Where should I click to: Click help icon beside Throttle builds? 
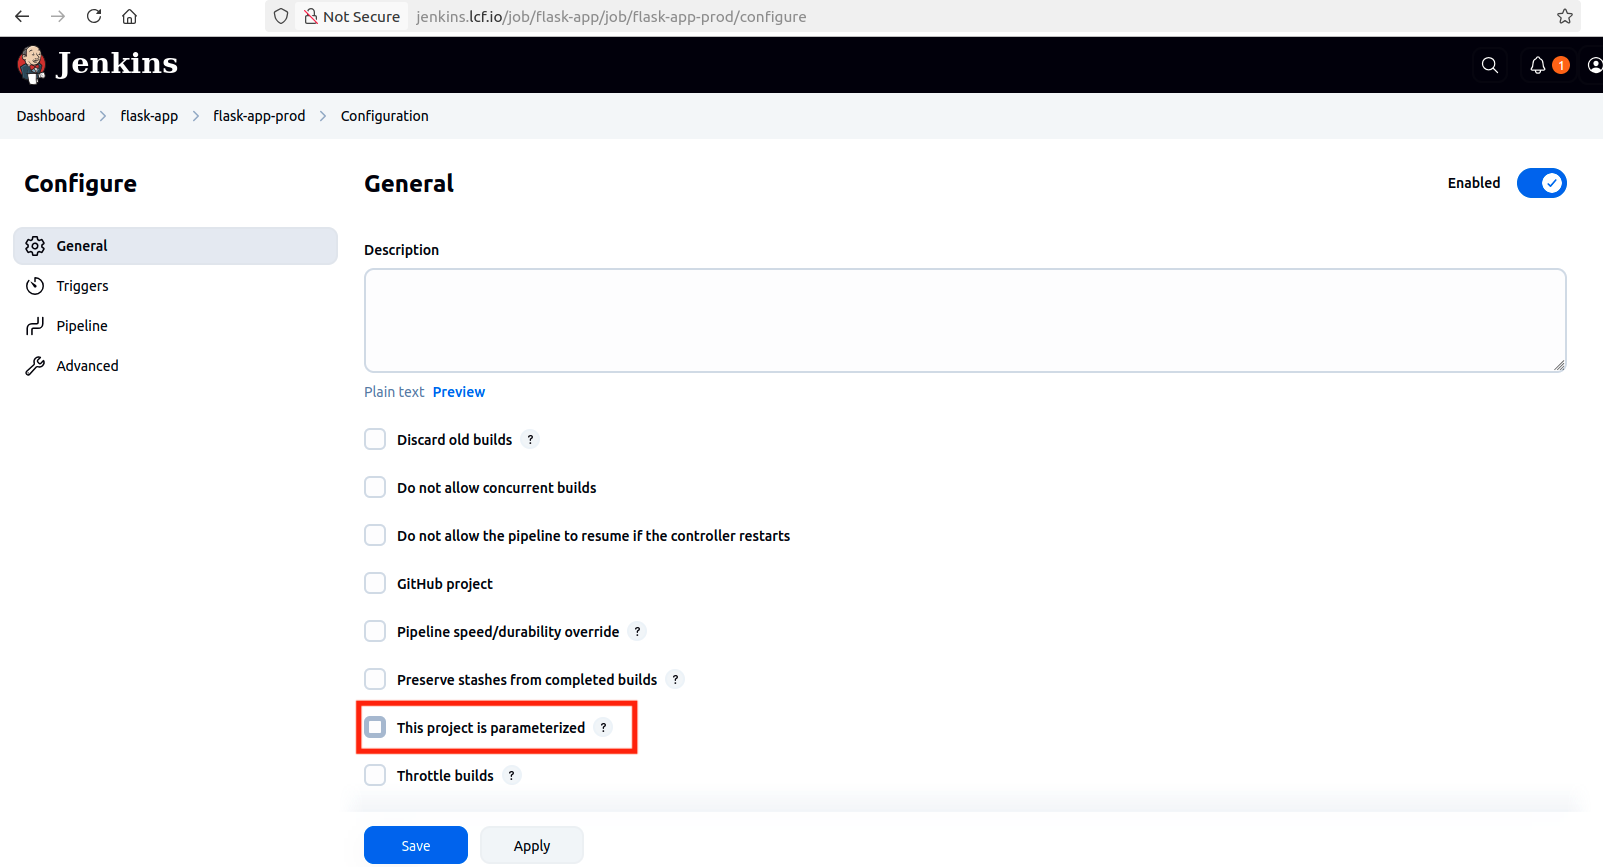[x=511, y=776]
